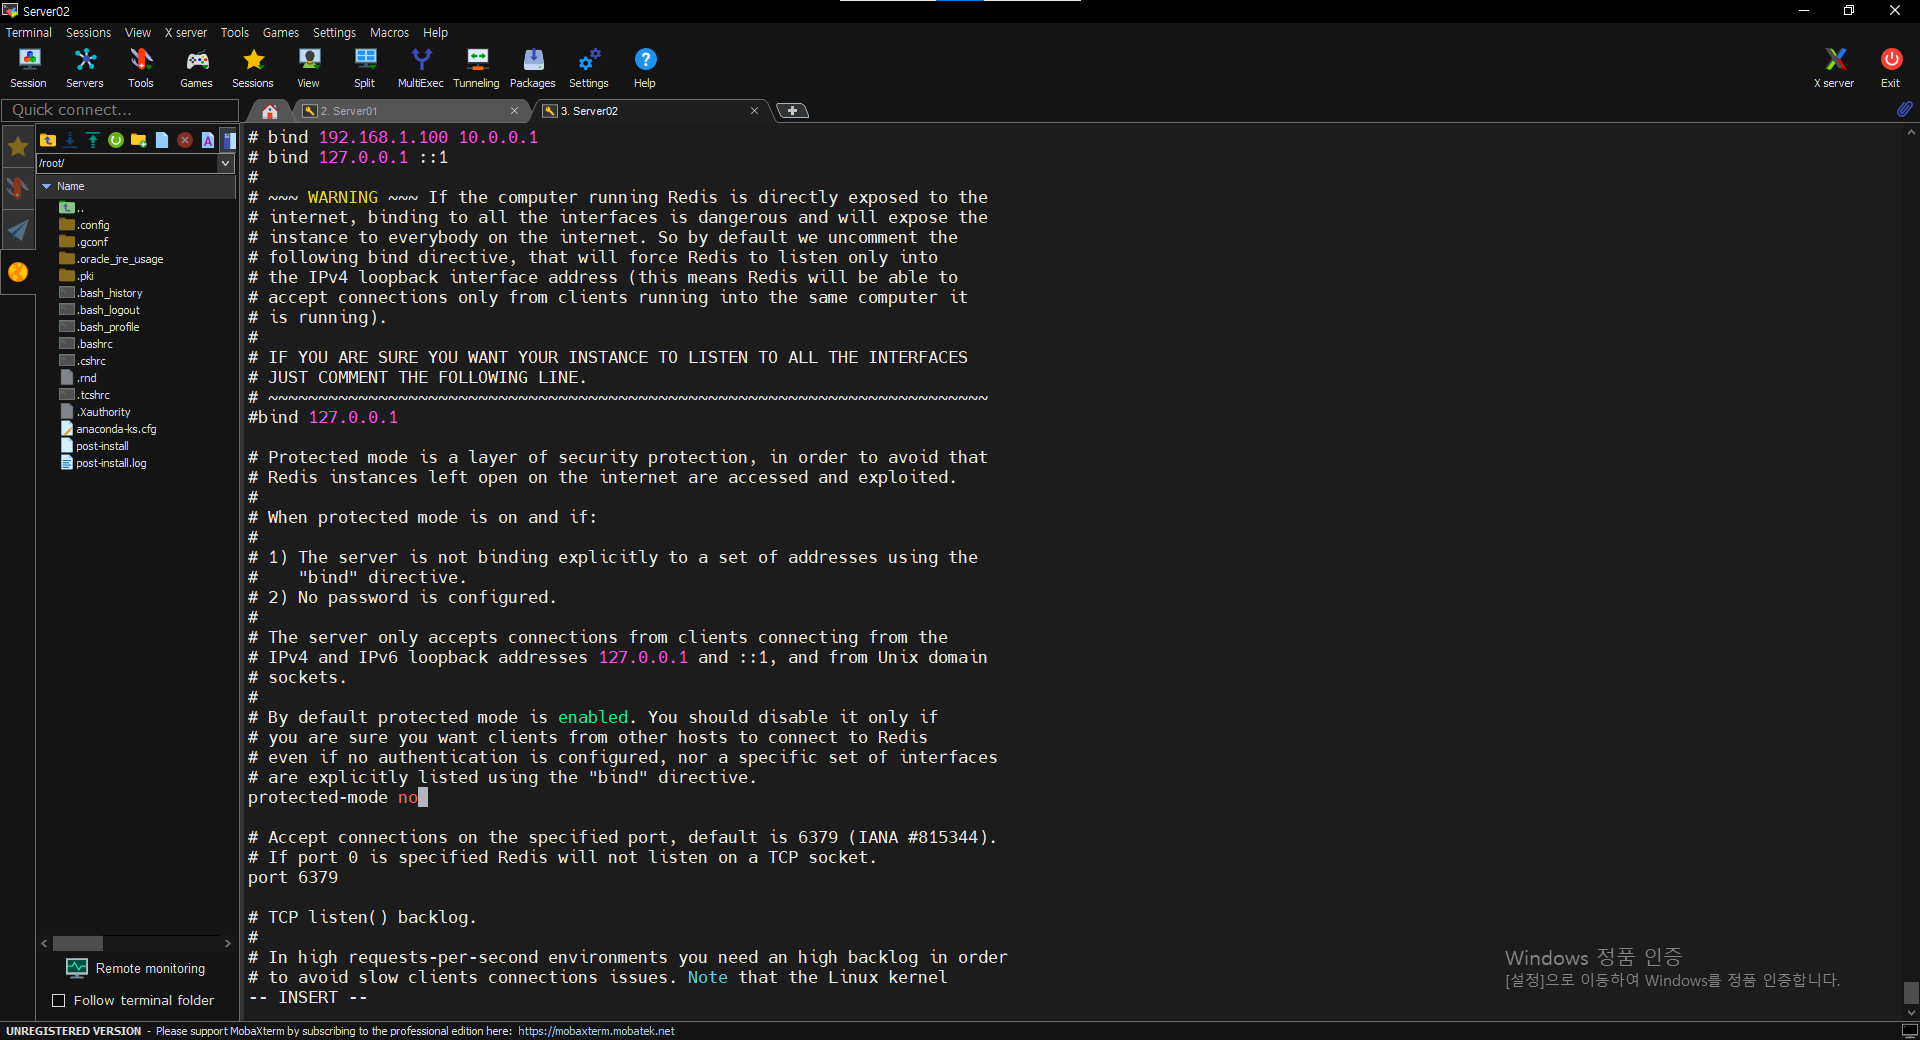Click the X server toolbar icon
This screenshot has width=1920, height=1040.
[1834, 68]
